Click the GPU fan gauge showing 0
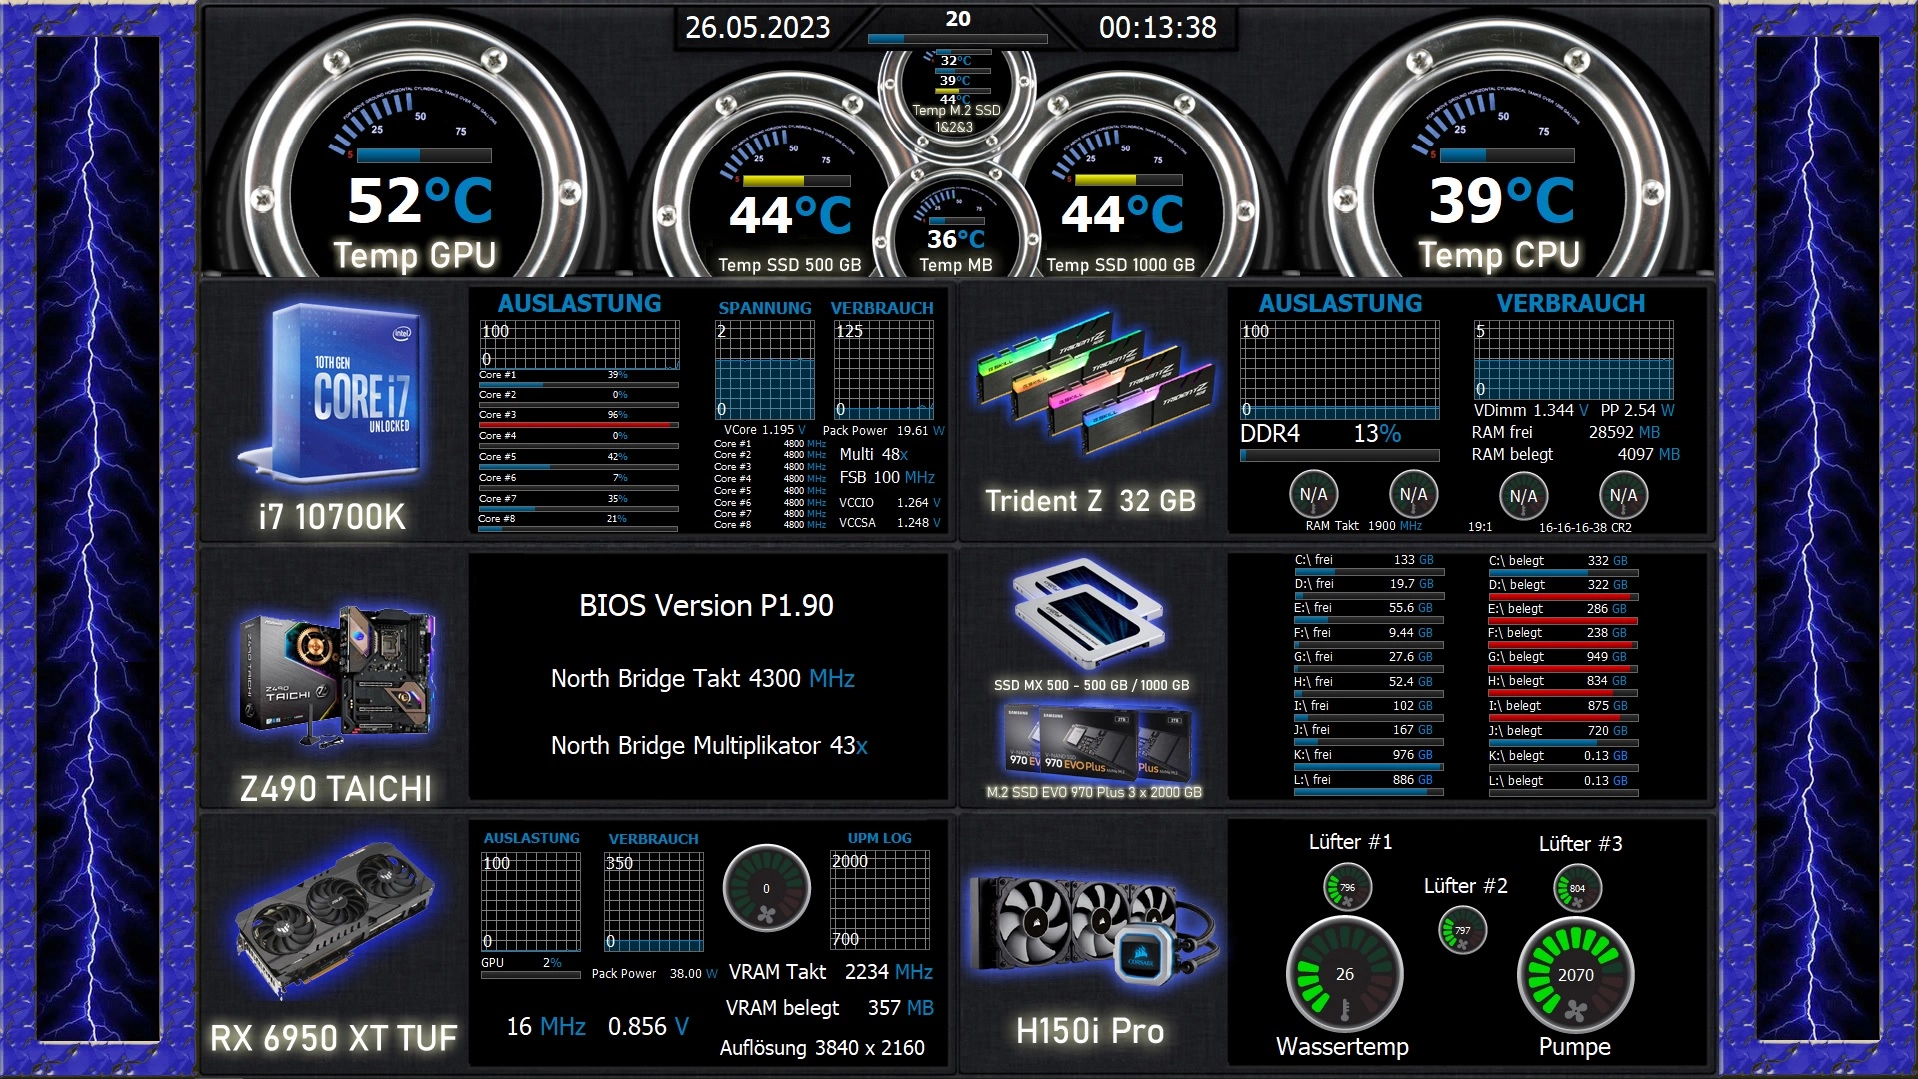 pos(766,888)
